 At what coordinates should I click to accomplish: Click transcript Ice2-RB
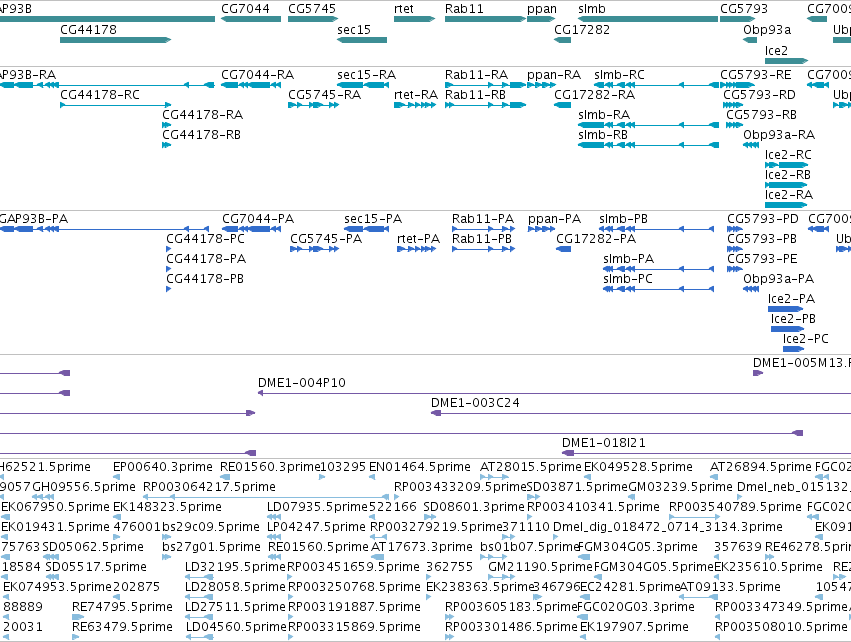click(x=788, y=175)
